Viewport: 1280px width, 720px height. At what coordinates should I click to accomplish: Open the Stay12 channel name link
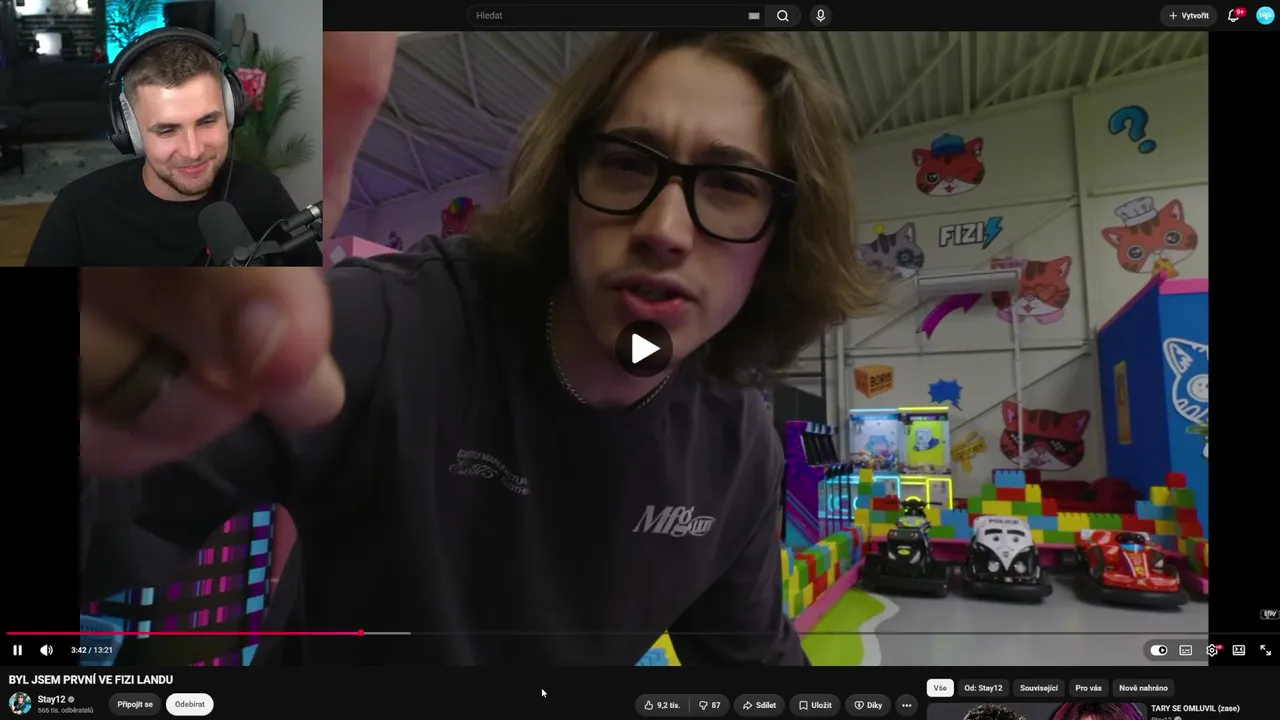(x=51, y=699)
